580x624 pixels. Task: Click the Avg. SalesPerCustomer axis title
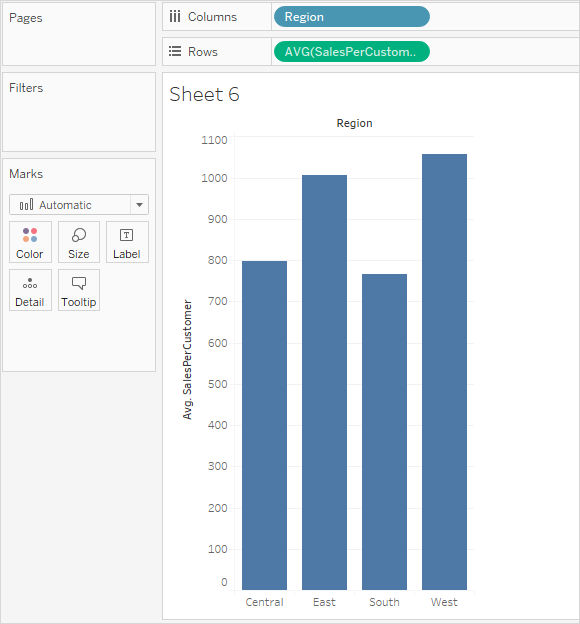tap(187, 359)
